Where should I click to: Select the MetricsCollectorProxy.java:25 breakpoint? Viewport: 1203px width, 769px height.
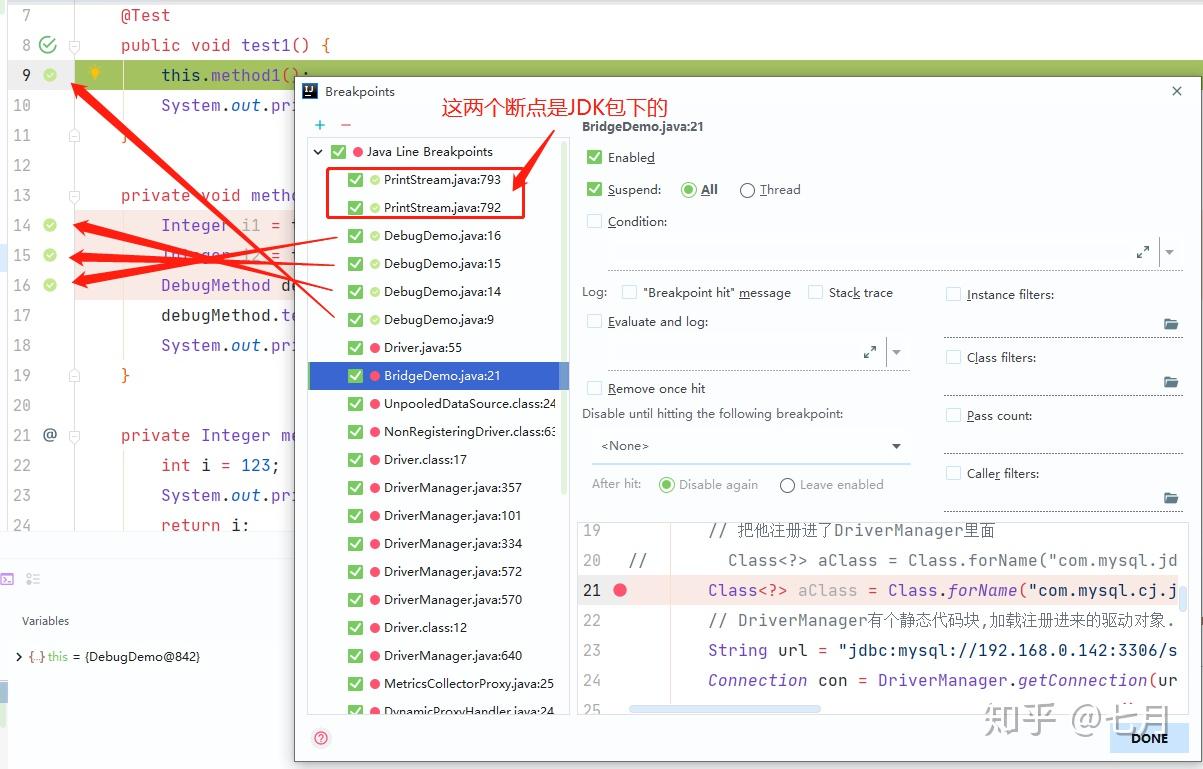click(468, 684)
